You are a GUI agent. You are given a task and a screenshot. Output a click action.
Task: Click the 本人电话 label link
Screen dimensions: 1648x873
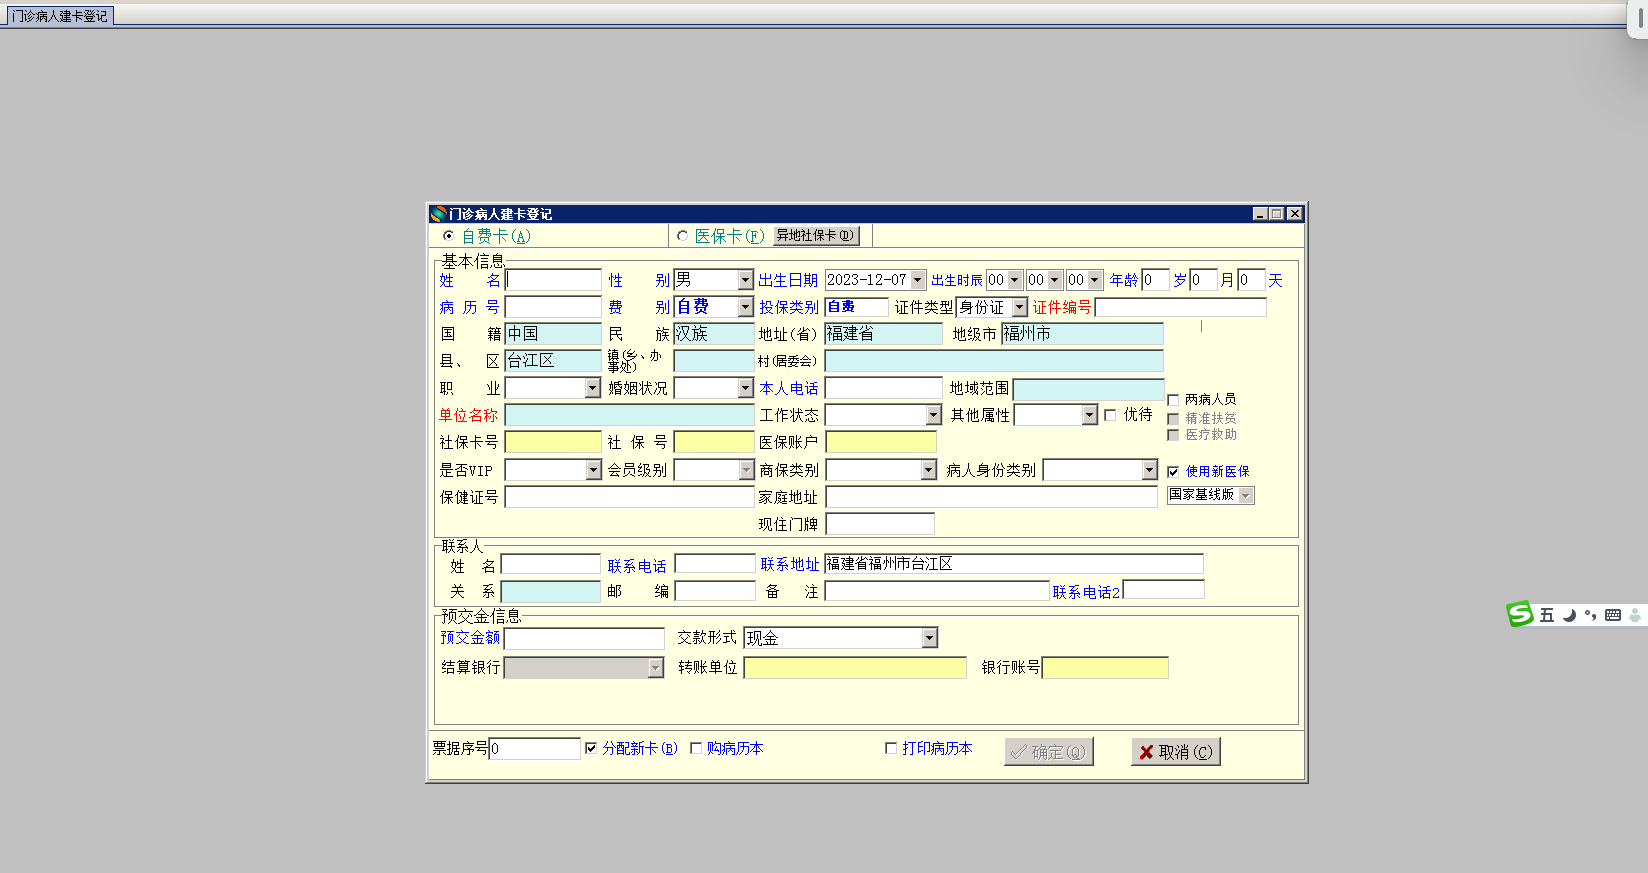(789, 388)
